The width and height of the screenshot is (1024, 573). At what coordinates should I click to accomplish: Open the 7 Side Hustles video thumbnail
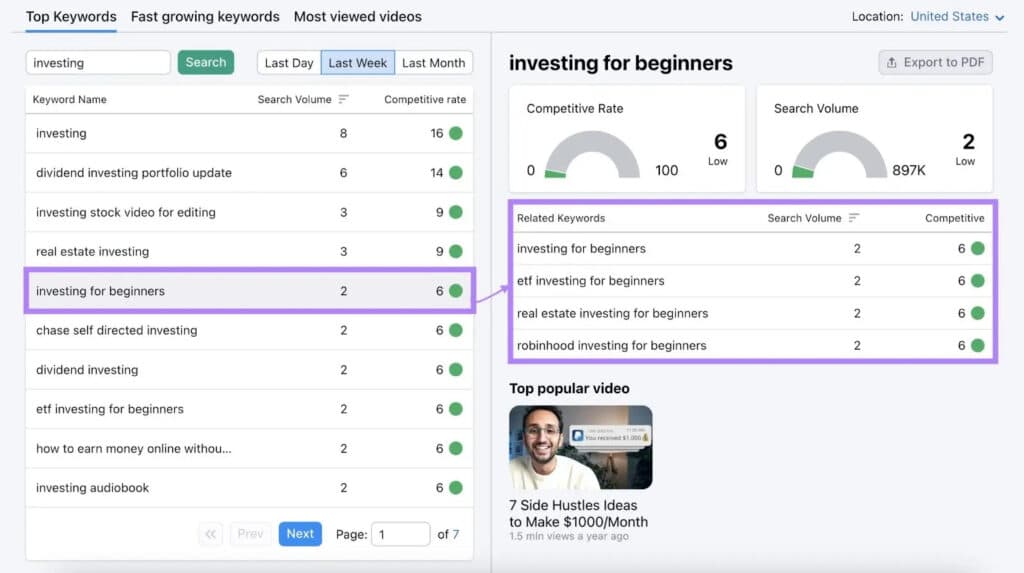(x=580, y=447)
